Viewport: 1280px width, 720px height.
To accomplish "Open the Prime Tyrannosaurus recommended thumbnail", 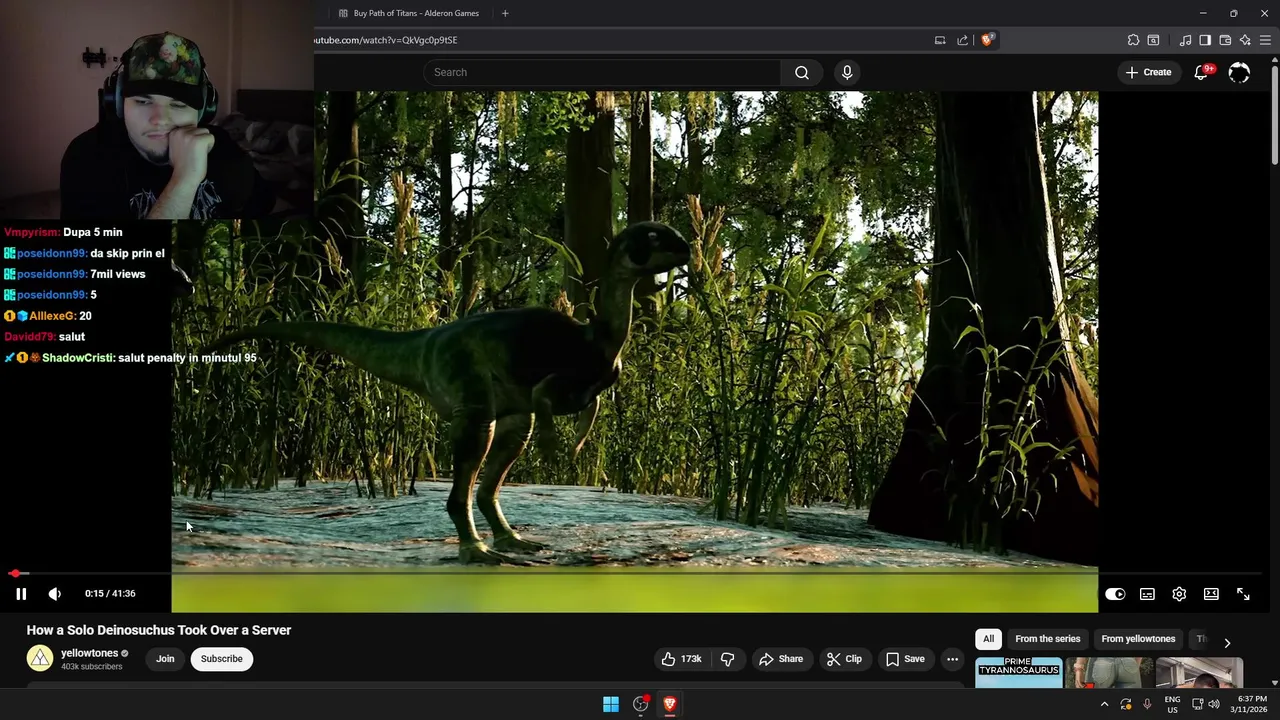I will click(x=1019, y=673).
